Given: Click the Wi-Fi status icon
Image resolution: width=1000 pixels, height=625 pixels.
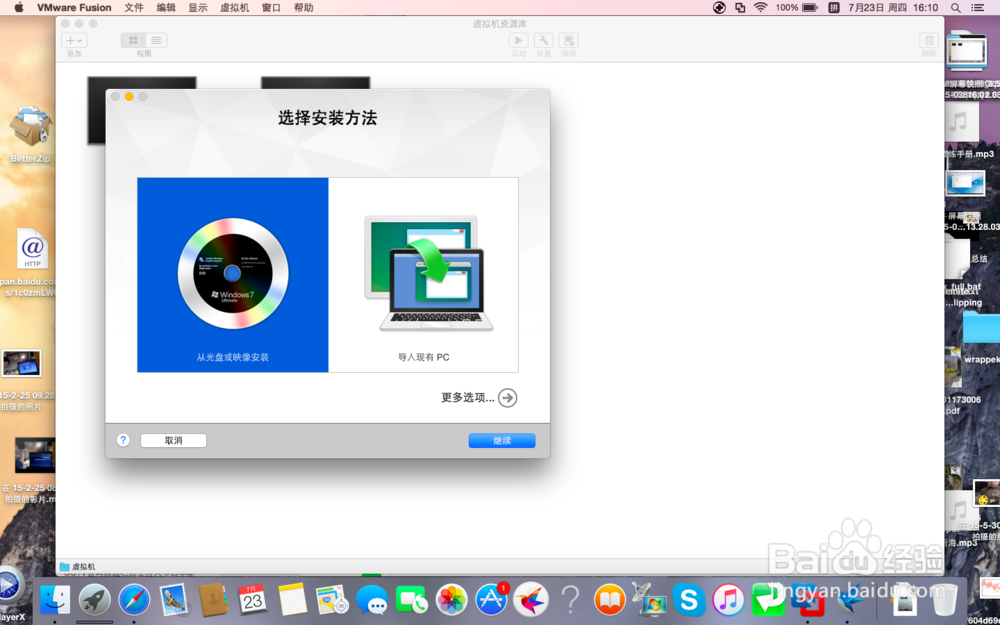Looking at the screenshot, I should pyautogui.click(x=760, y=8).
